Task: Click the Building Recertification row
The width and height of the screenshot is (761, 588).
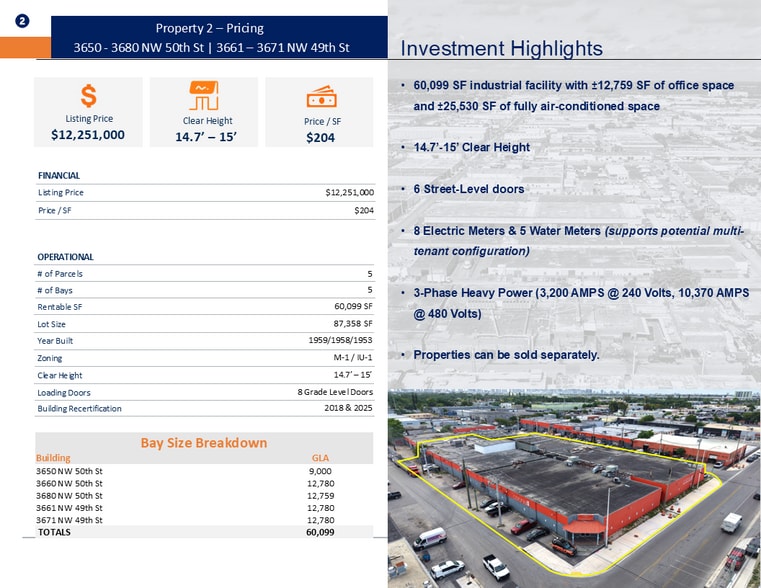Action: [x=205, y=408]
